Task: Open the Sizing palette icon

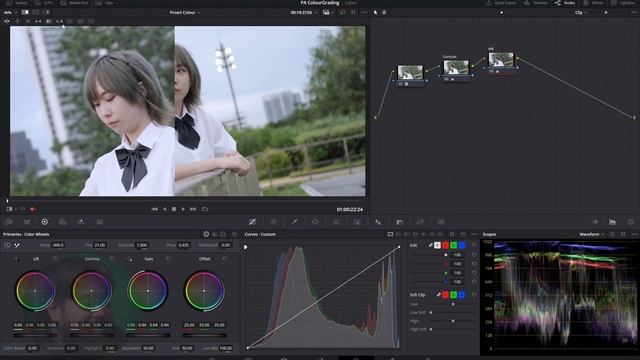Action: click(420, 222)
